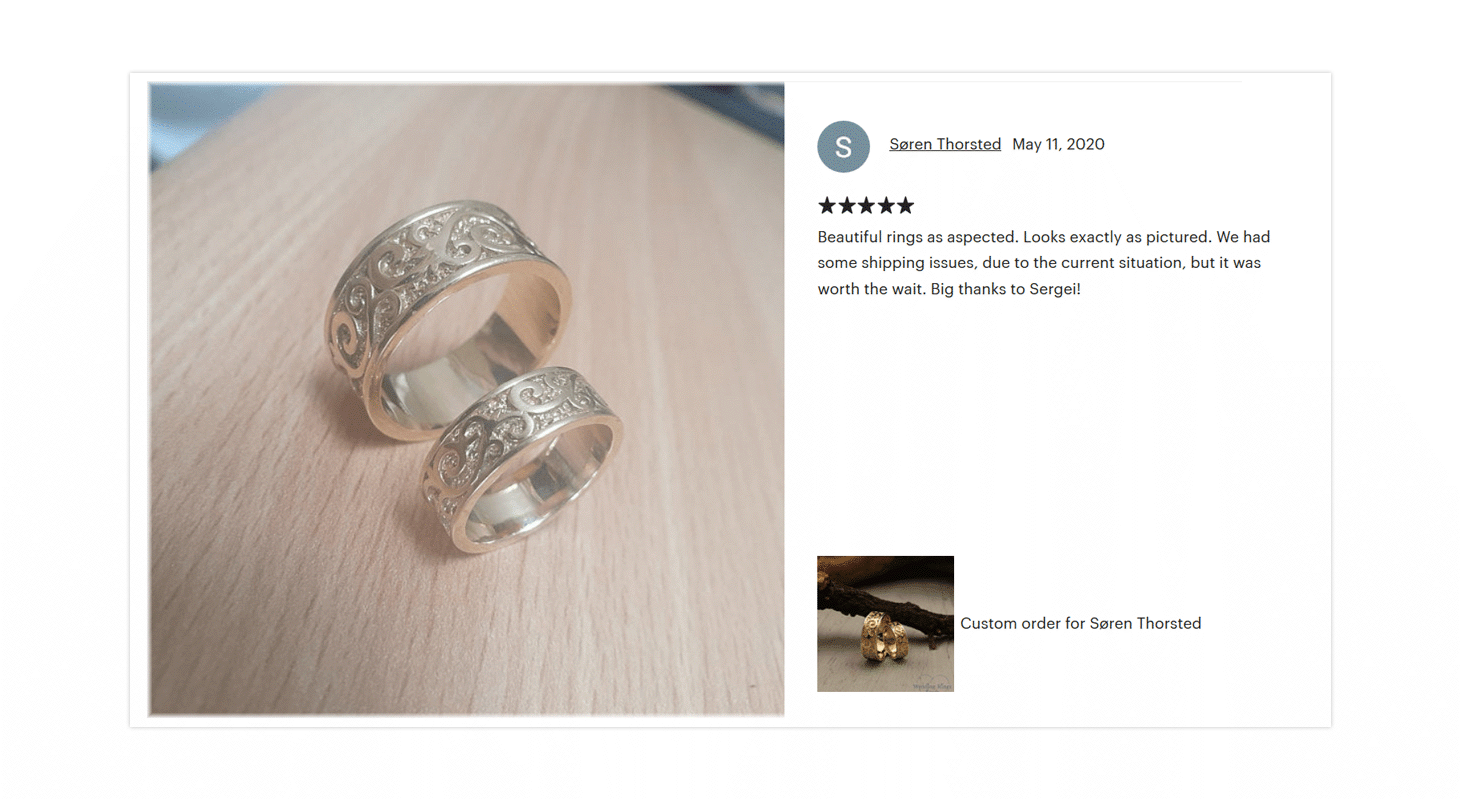Click the second star of the rating
This screenshot has height=799, width=1461.
tap(846, 206)
